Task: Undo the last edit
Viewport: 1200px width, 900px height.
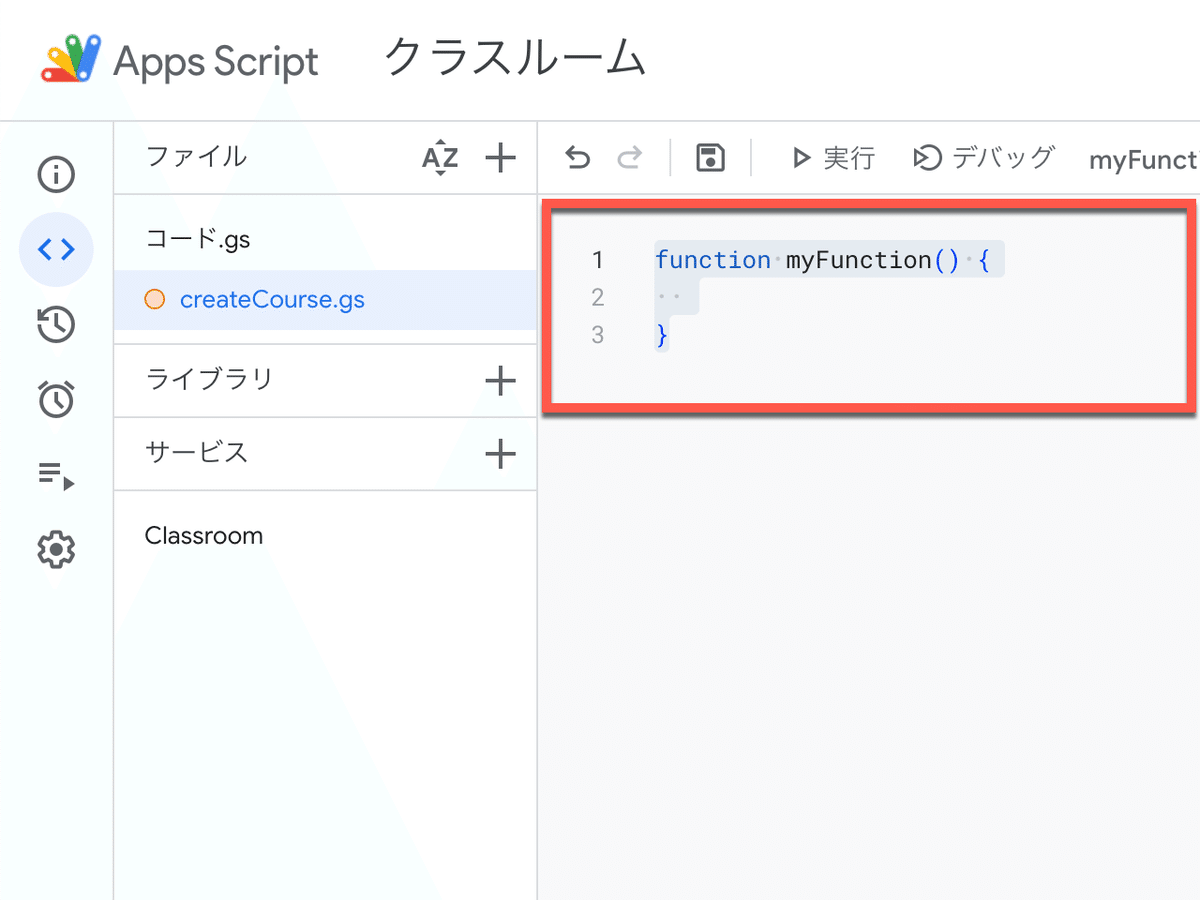Action: (578, 158)
